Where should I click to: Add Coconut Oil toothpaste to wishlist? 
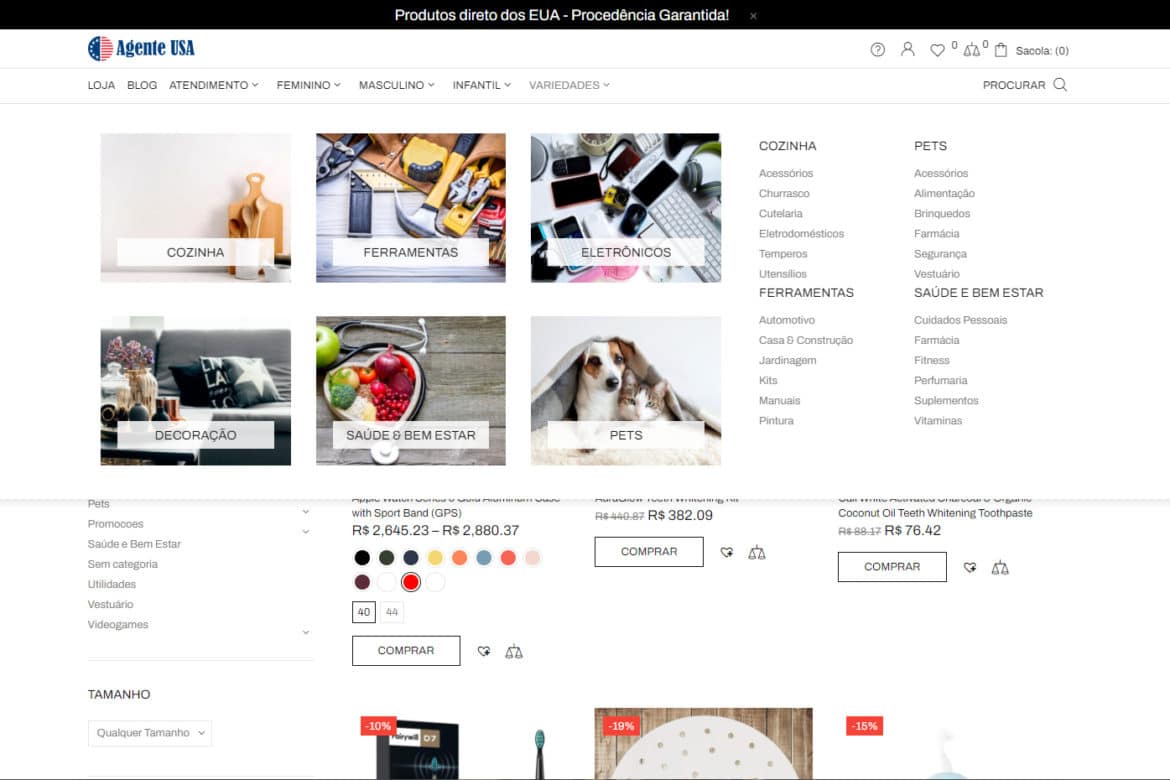pyautogui.click(x=970, y=568)
